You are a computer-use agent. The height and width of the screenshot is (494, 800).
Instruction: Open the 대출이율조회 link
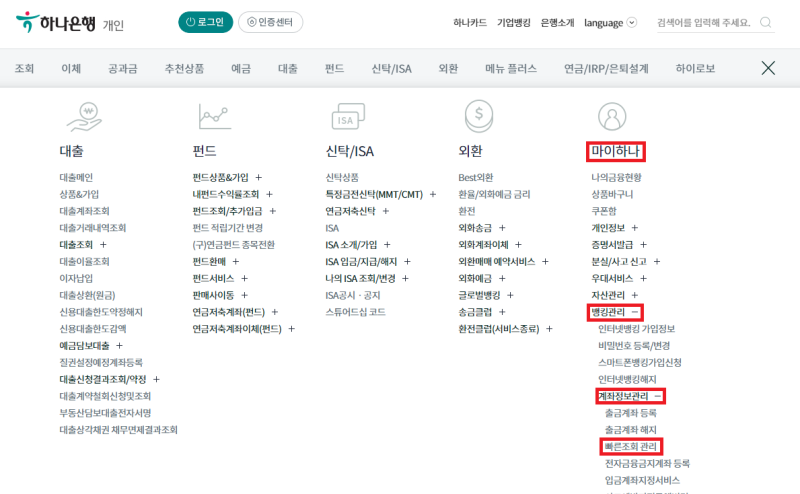pos(84,261)
